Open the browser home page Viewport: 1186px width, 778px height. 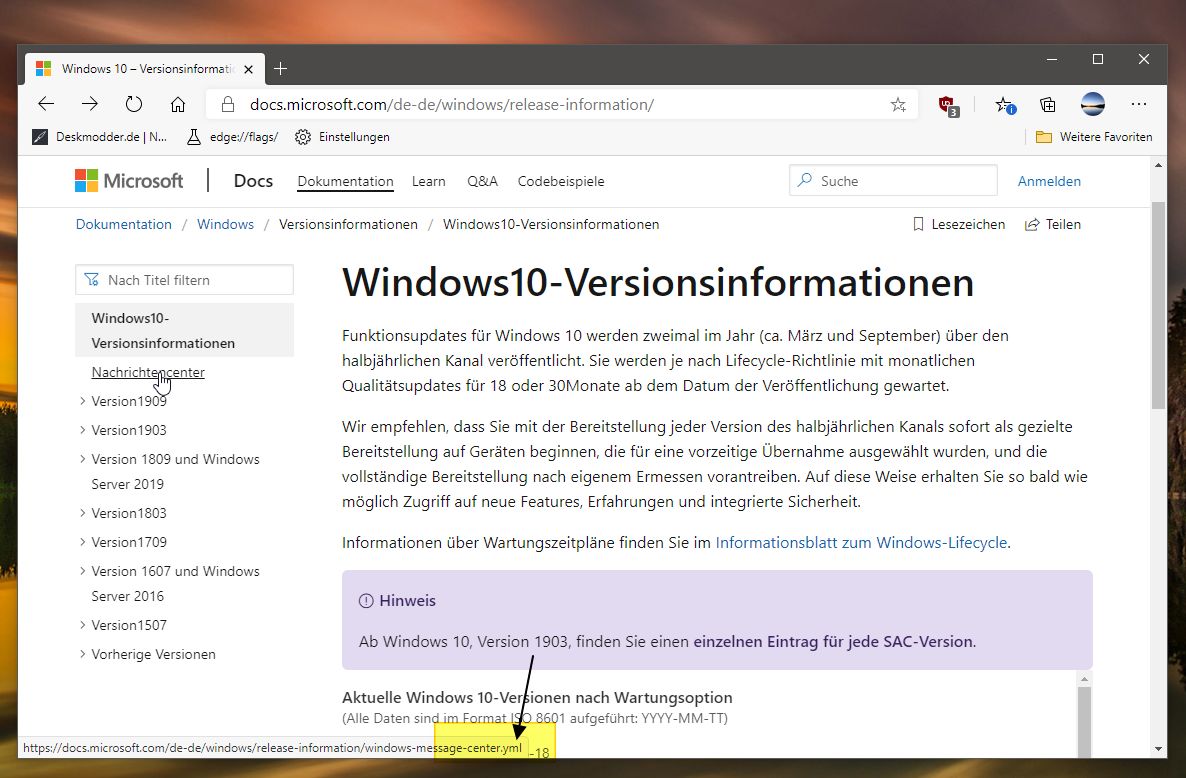coord(178,104)
